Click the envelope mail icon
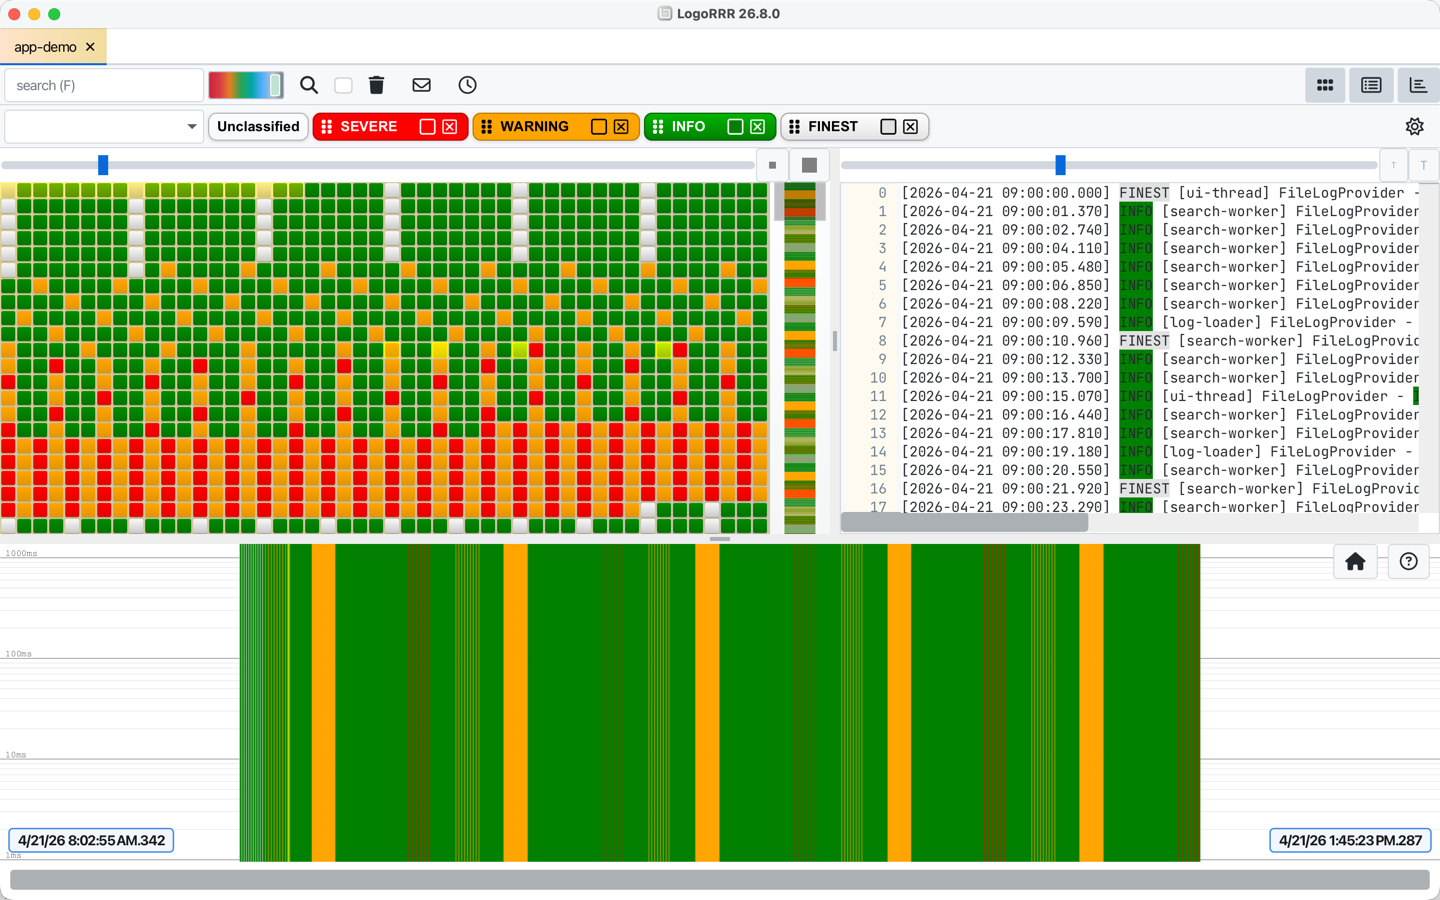Image resolution: width=1440 pixels, height=900 pixels. 421,85
